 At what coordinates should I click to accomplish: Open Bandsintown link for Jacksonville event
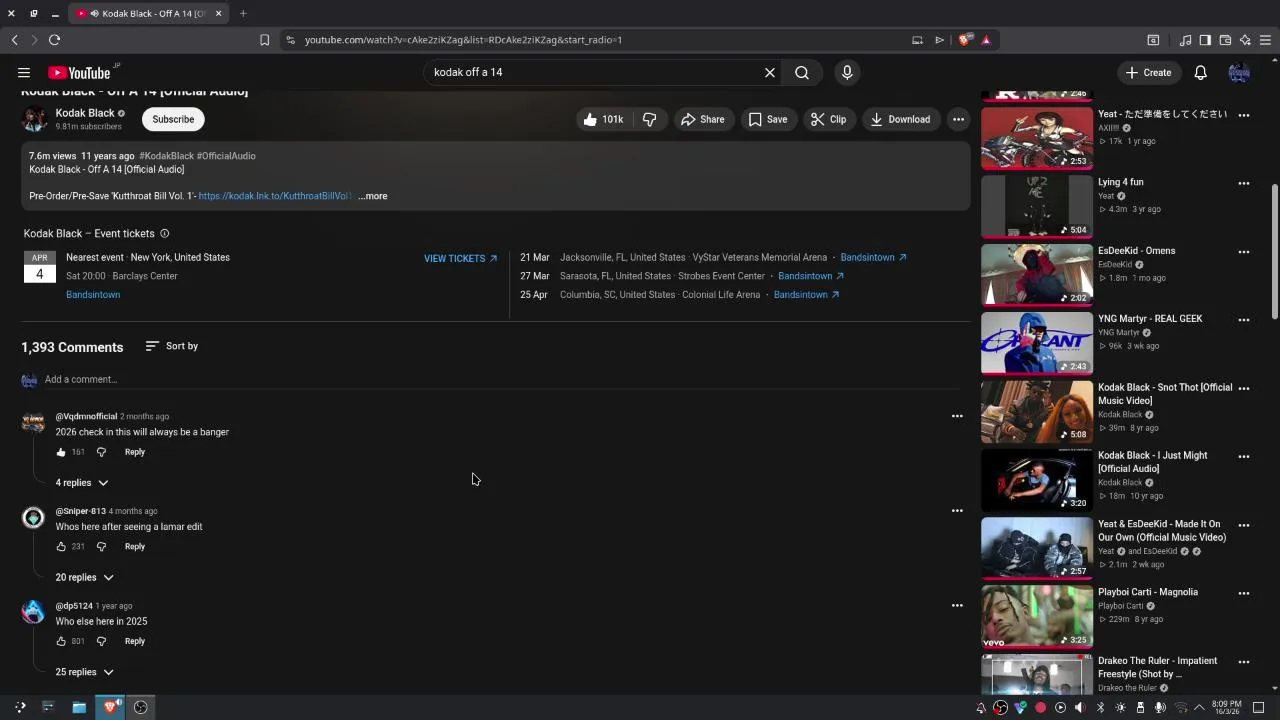[x=873, y=257]
